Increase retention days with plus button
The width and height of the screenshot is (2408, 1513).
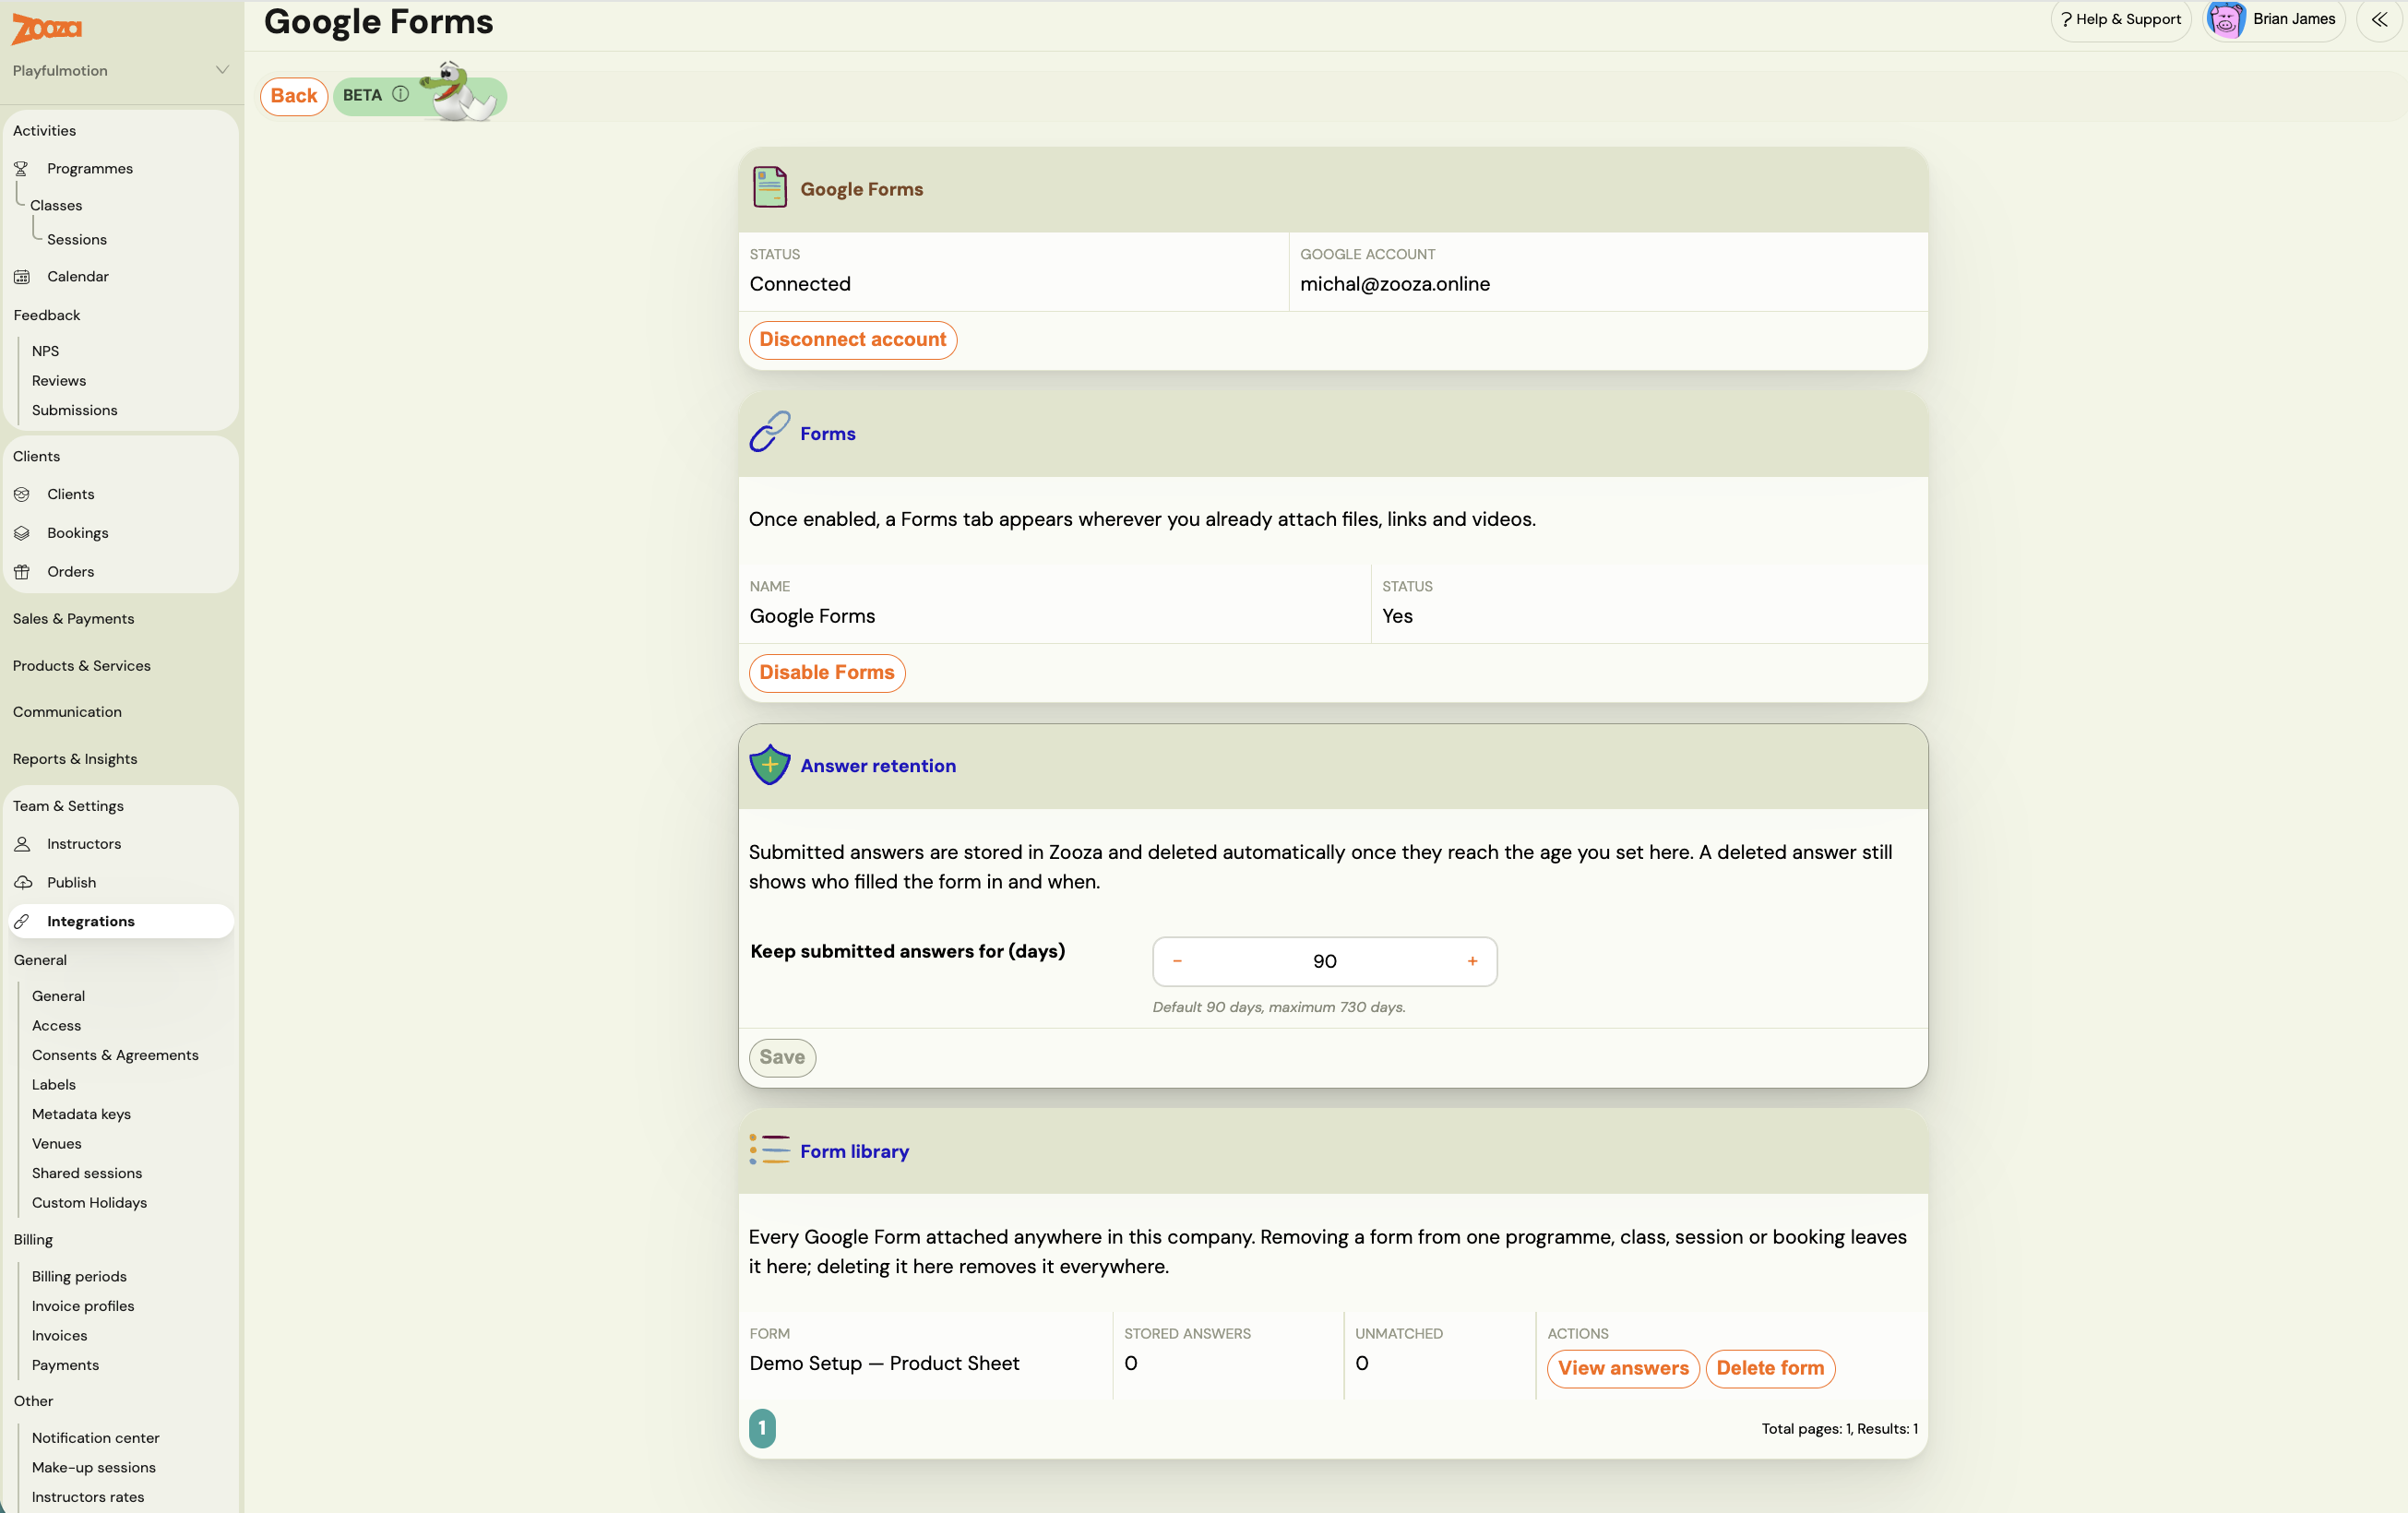tap(1472, 961)
